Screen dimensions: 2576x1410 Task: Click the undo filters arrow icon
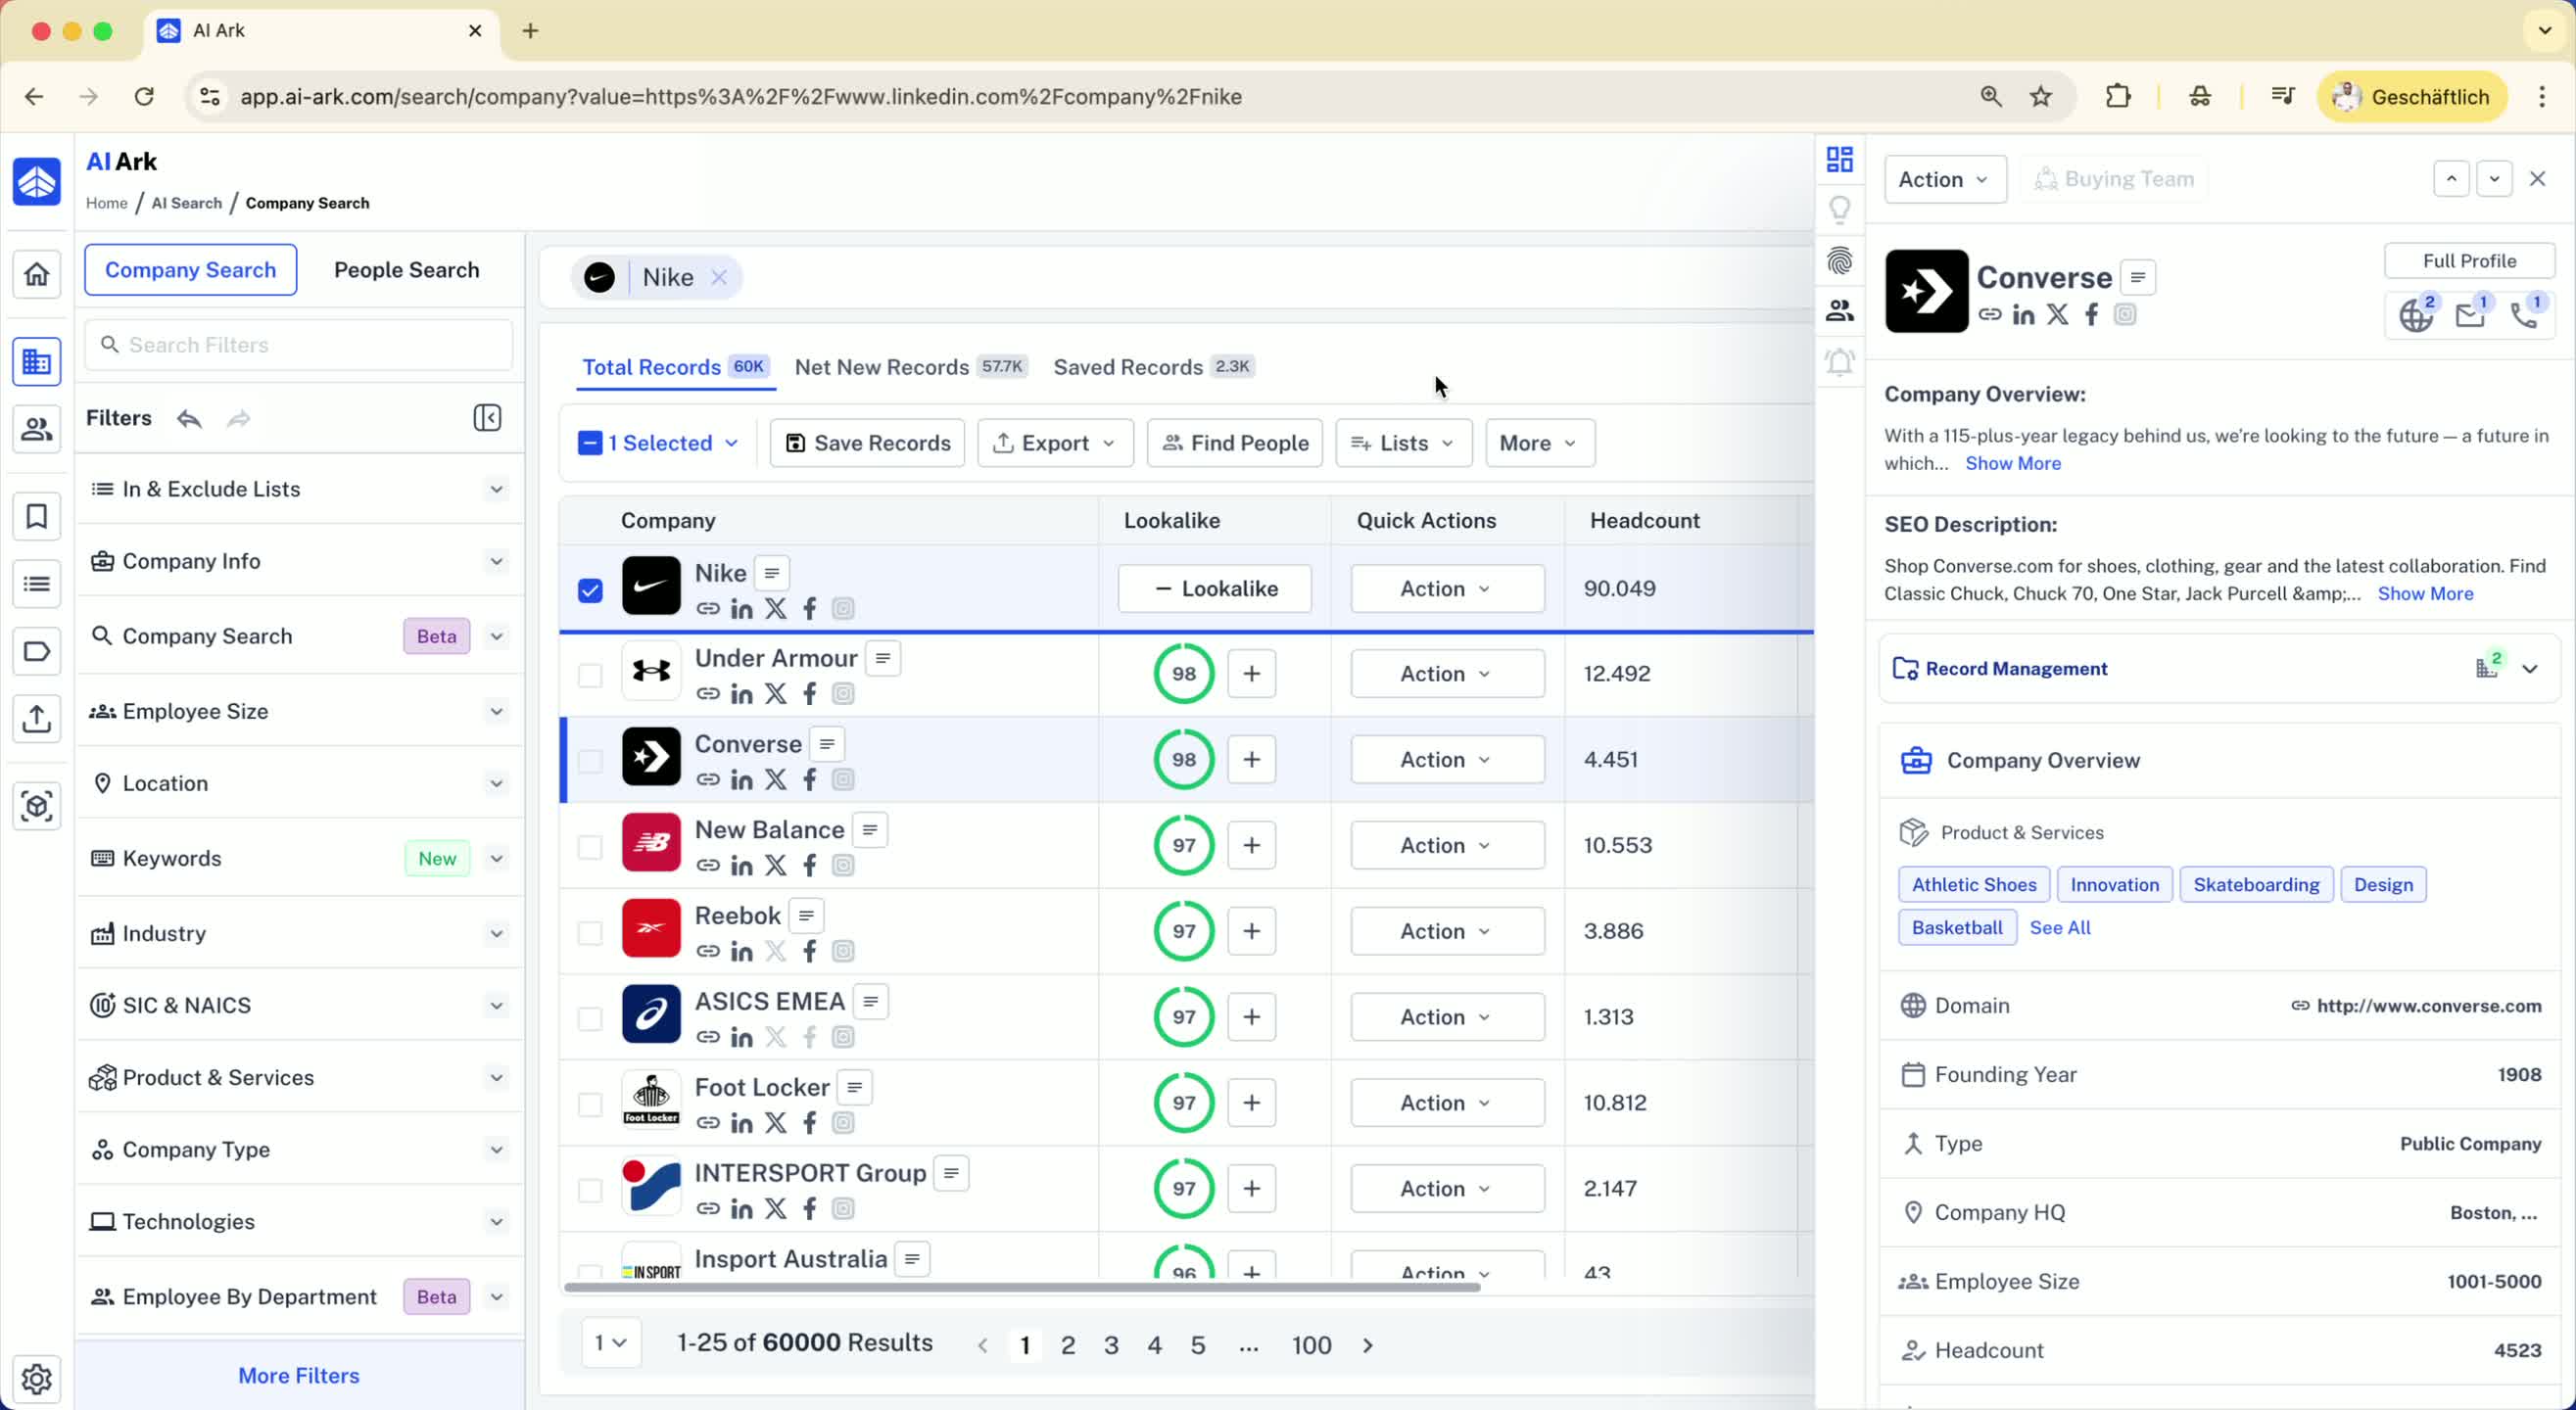[x=189, y=418]
